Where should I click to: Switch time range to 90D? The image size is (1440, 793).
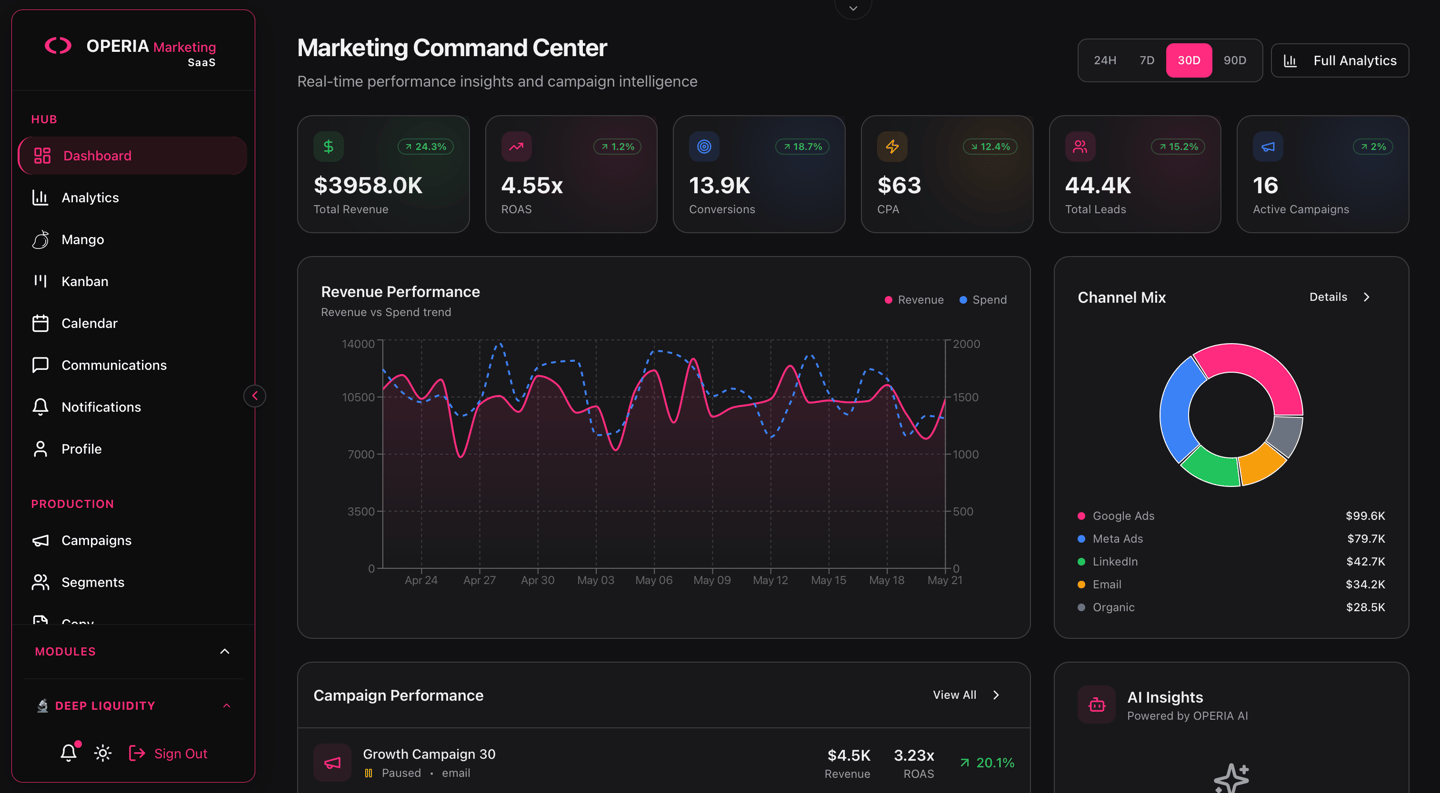click(x=1235, y=60)
